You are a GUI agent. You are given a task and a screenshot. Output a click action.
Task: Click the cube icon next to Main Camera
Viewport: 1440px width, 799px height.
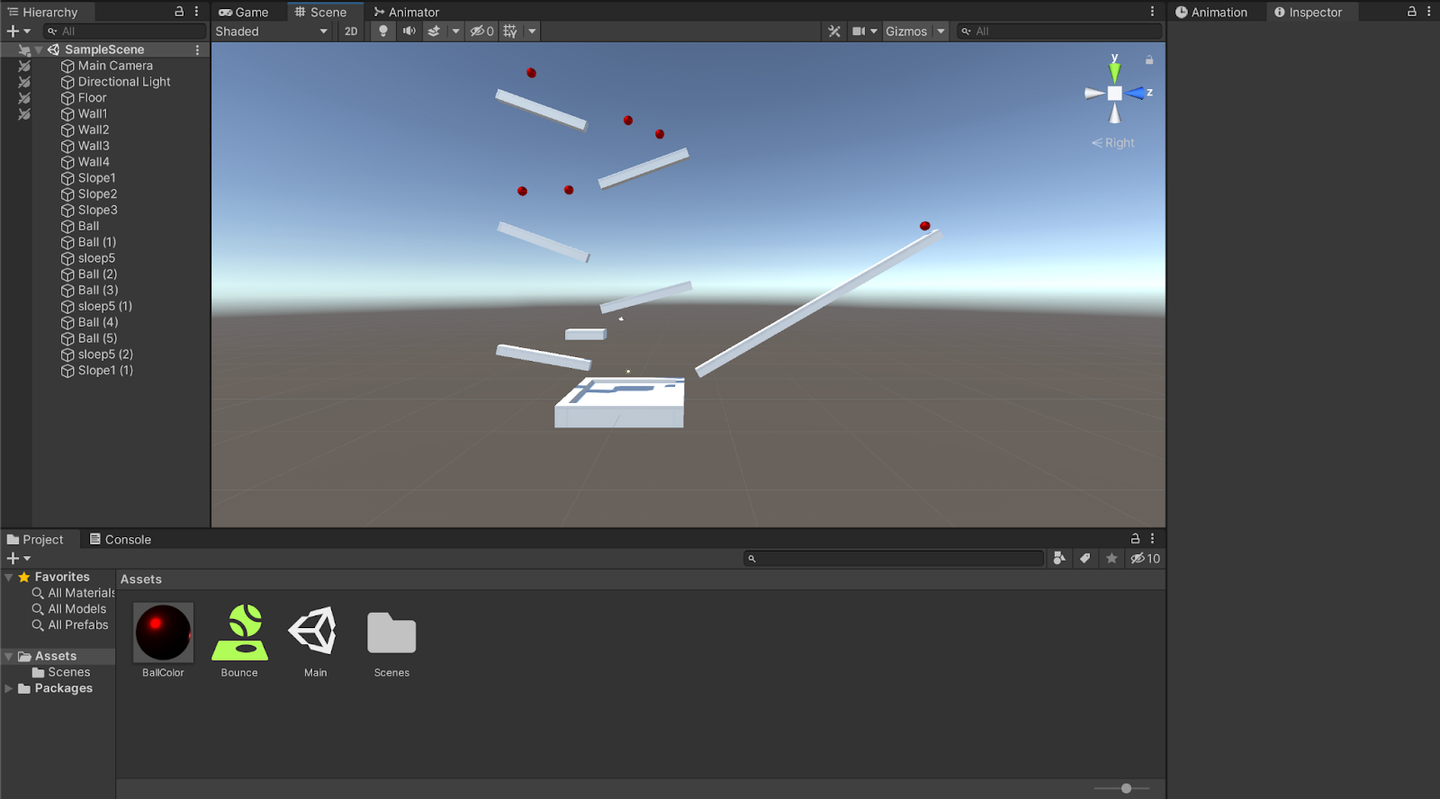pyautogui.click(x=68, y=66)
